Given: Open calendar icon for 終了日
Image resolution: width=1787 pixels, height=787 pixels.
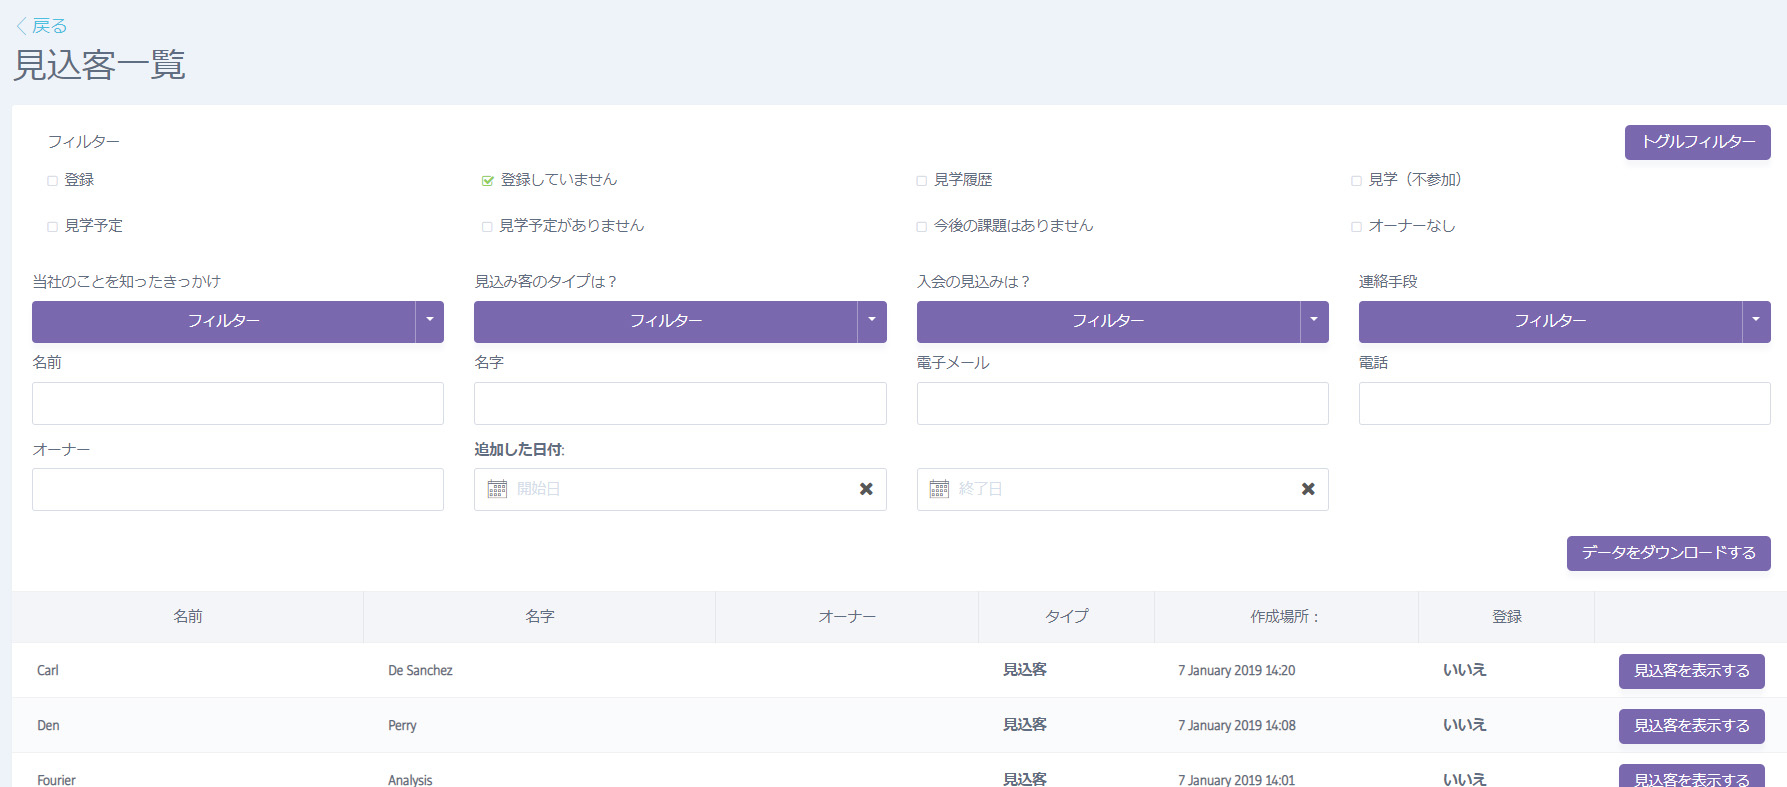Looking at the screenshot, I should pos(939,489).
